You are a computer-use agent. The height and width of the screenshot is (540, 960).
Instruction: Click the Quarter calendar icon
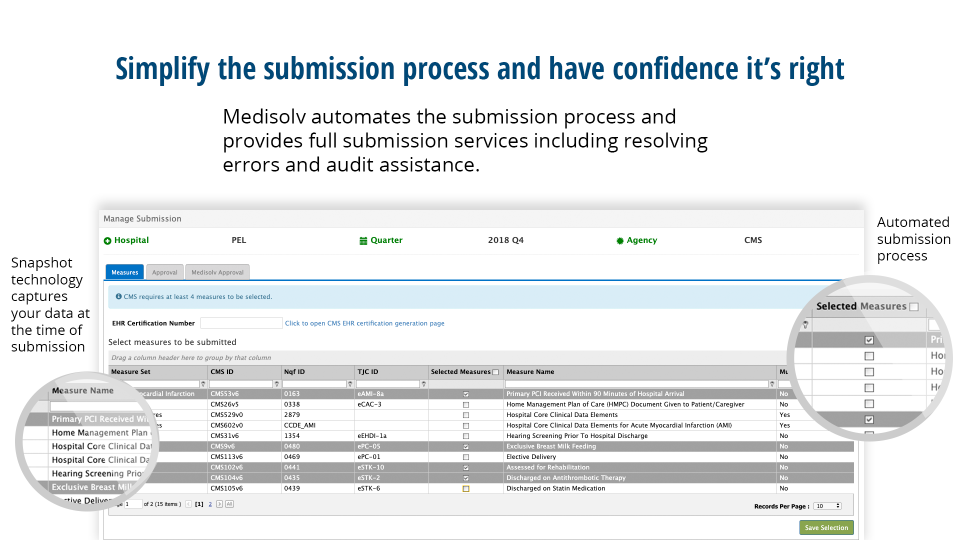point(363,241)
